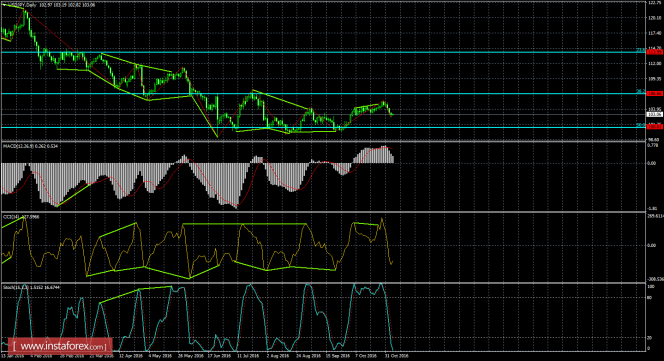Select the 38.2 Fibonacci level red price tag

[x=654, y=93]
